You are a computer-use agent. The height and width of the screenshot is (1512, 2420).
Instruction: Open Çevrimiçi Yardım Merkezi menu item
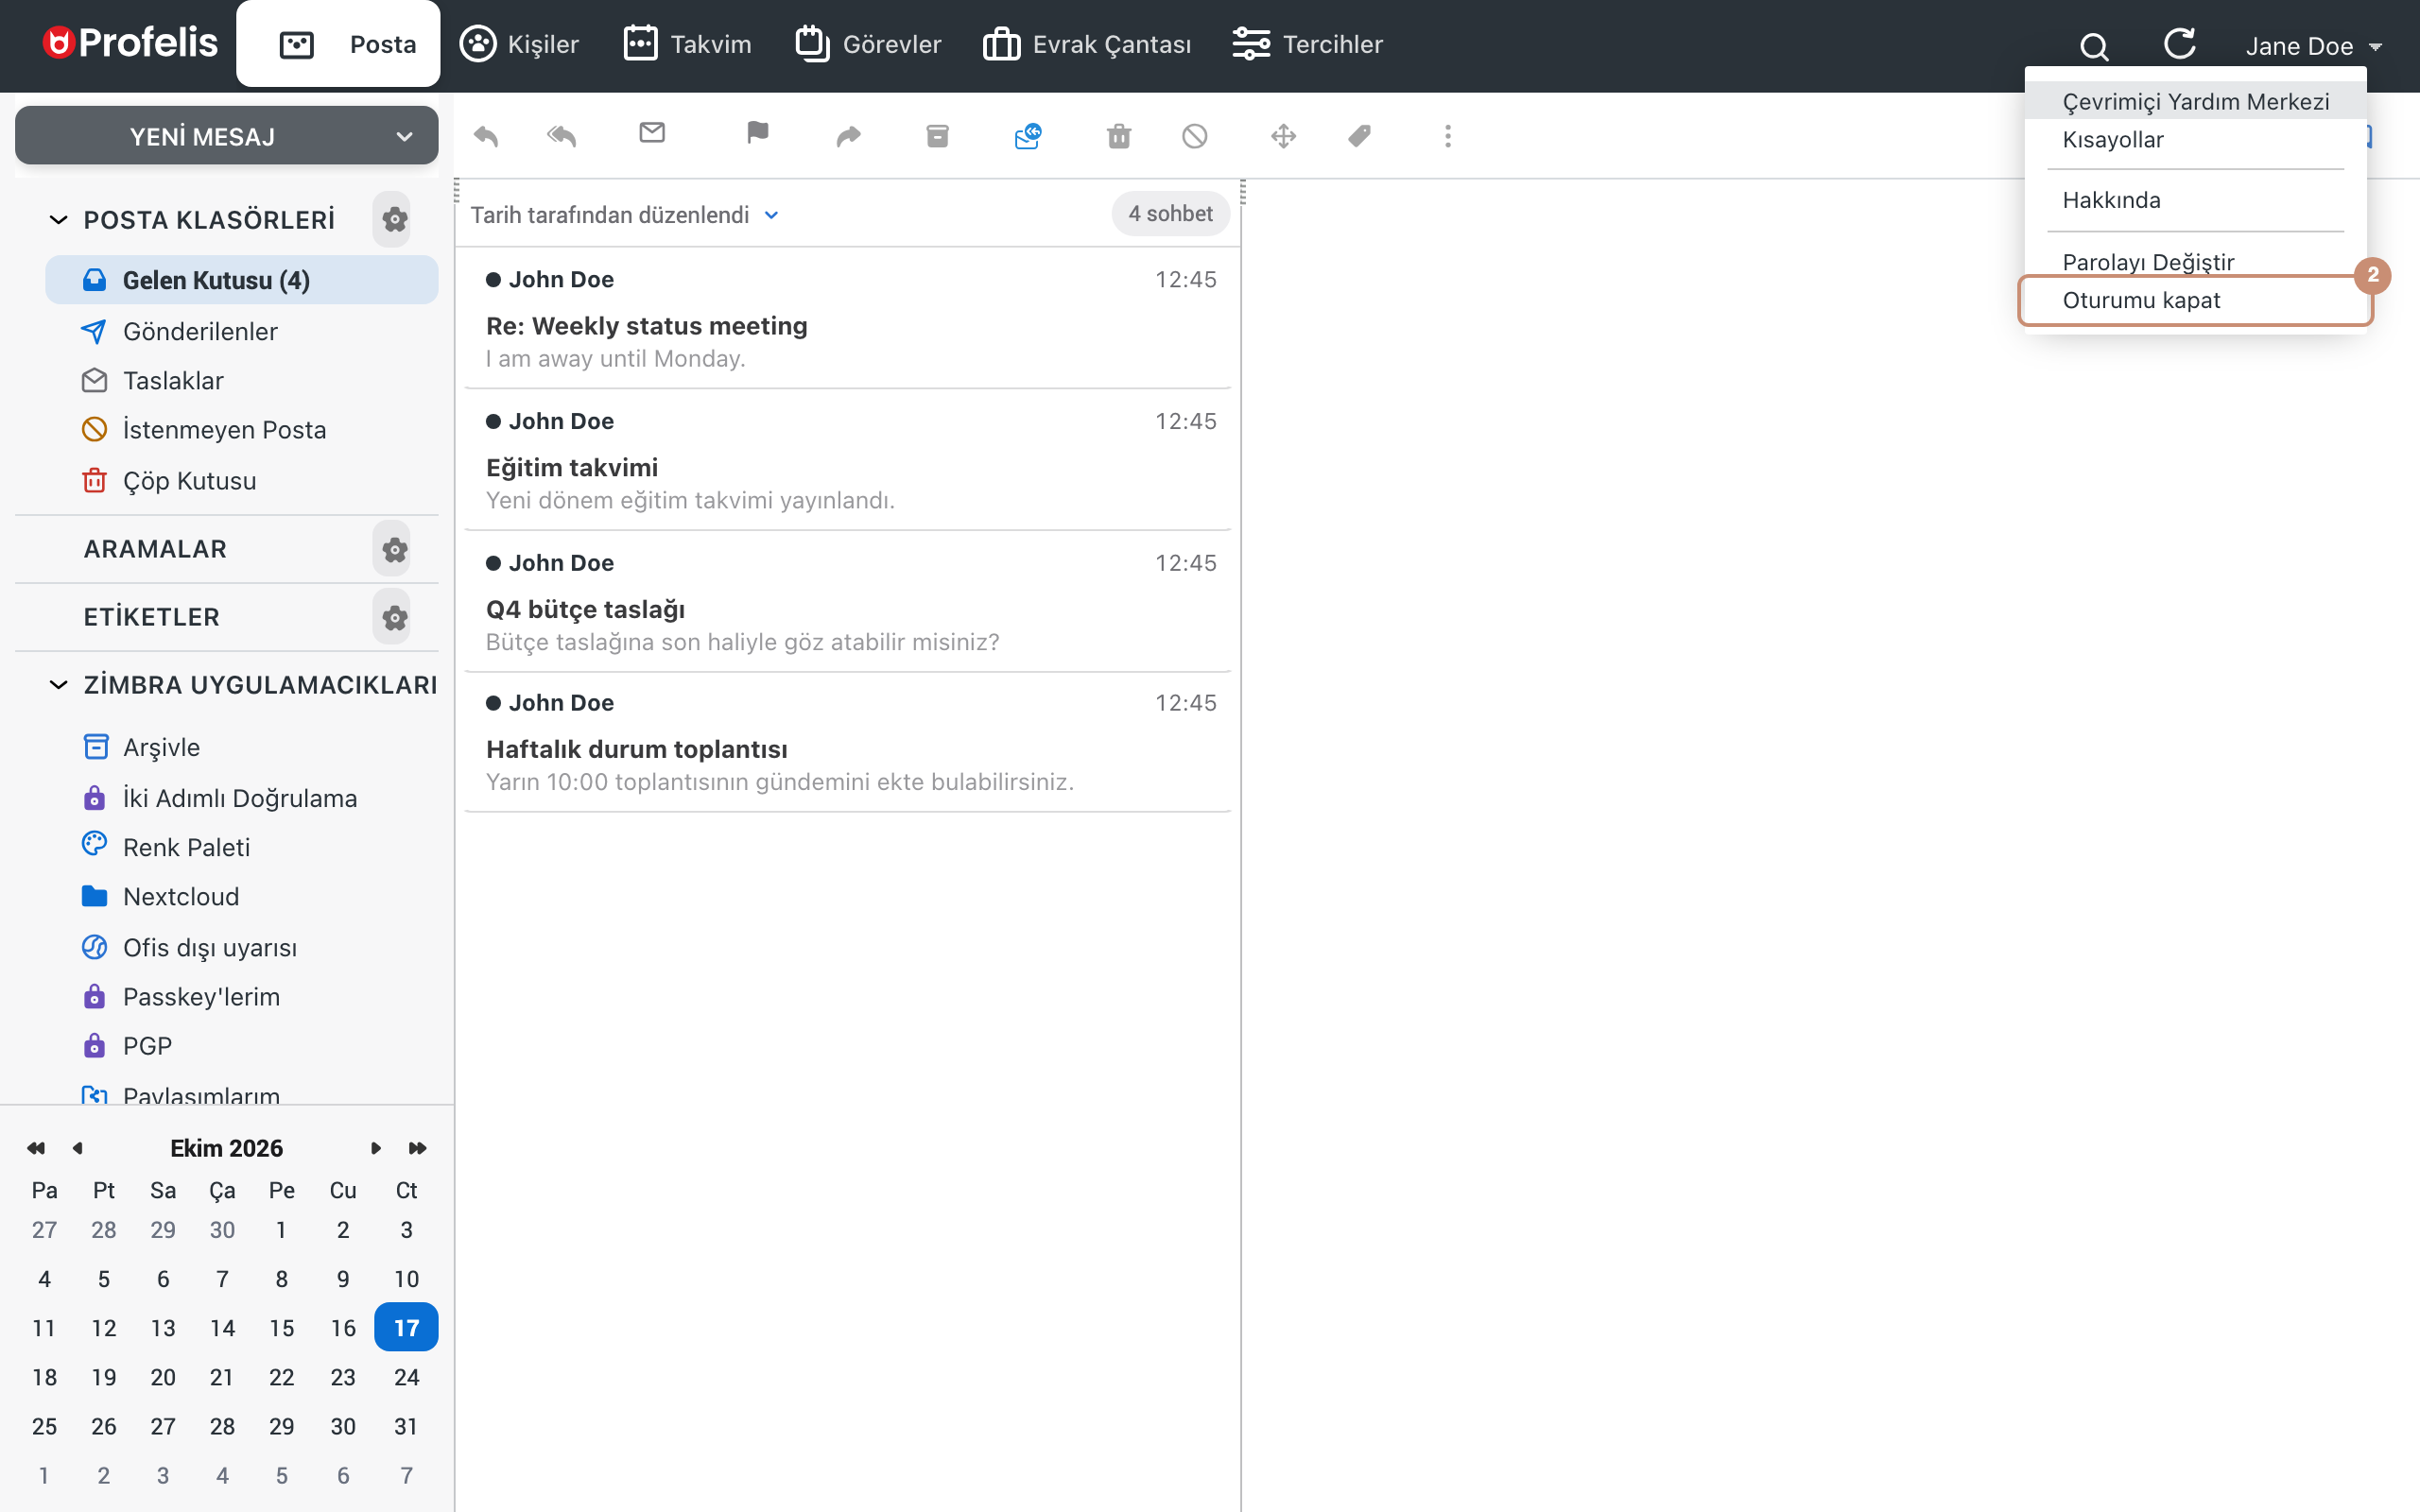2195,101
